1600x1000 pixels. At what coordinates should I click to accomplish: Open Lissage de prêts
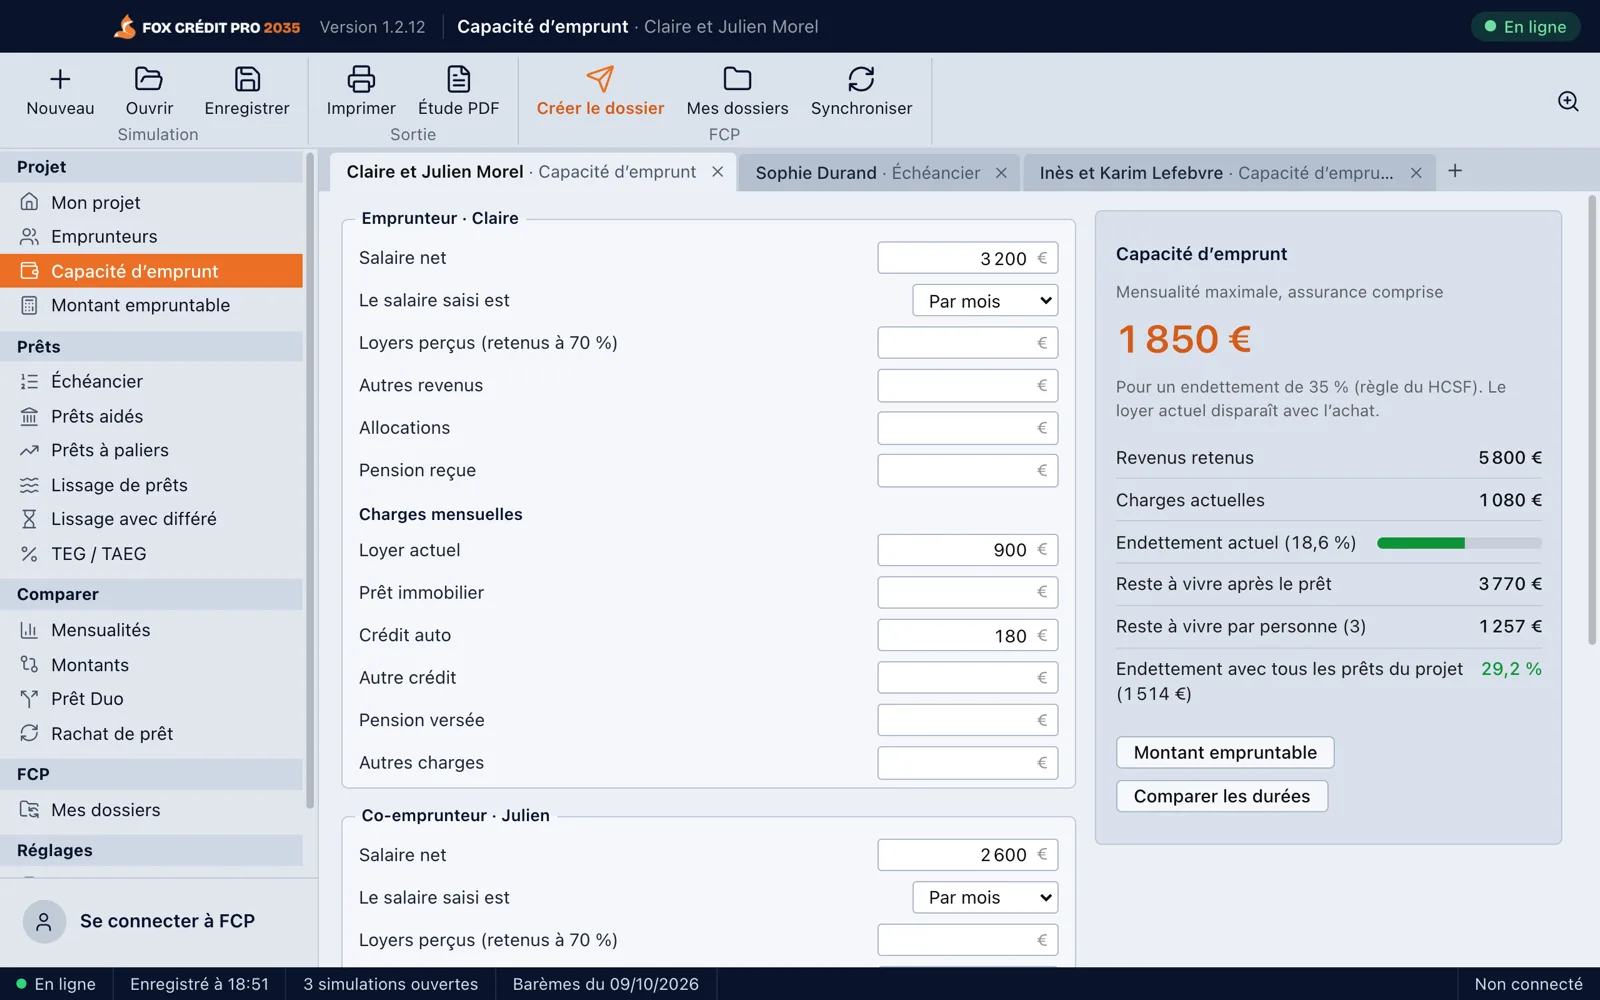click(152, 485)
